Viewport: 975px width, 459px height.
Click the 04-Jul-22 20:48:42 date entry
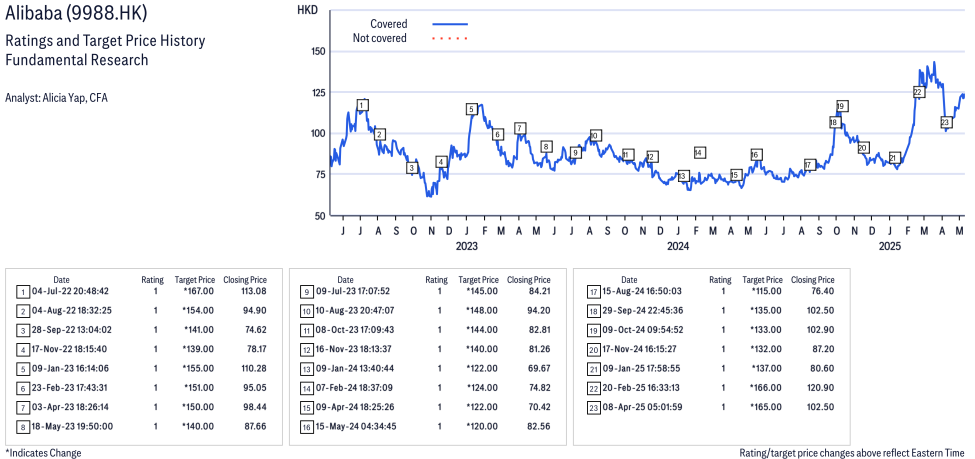pyautogui.click(x=72, y=291)
